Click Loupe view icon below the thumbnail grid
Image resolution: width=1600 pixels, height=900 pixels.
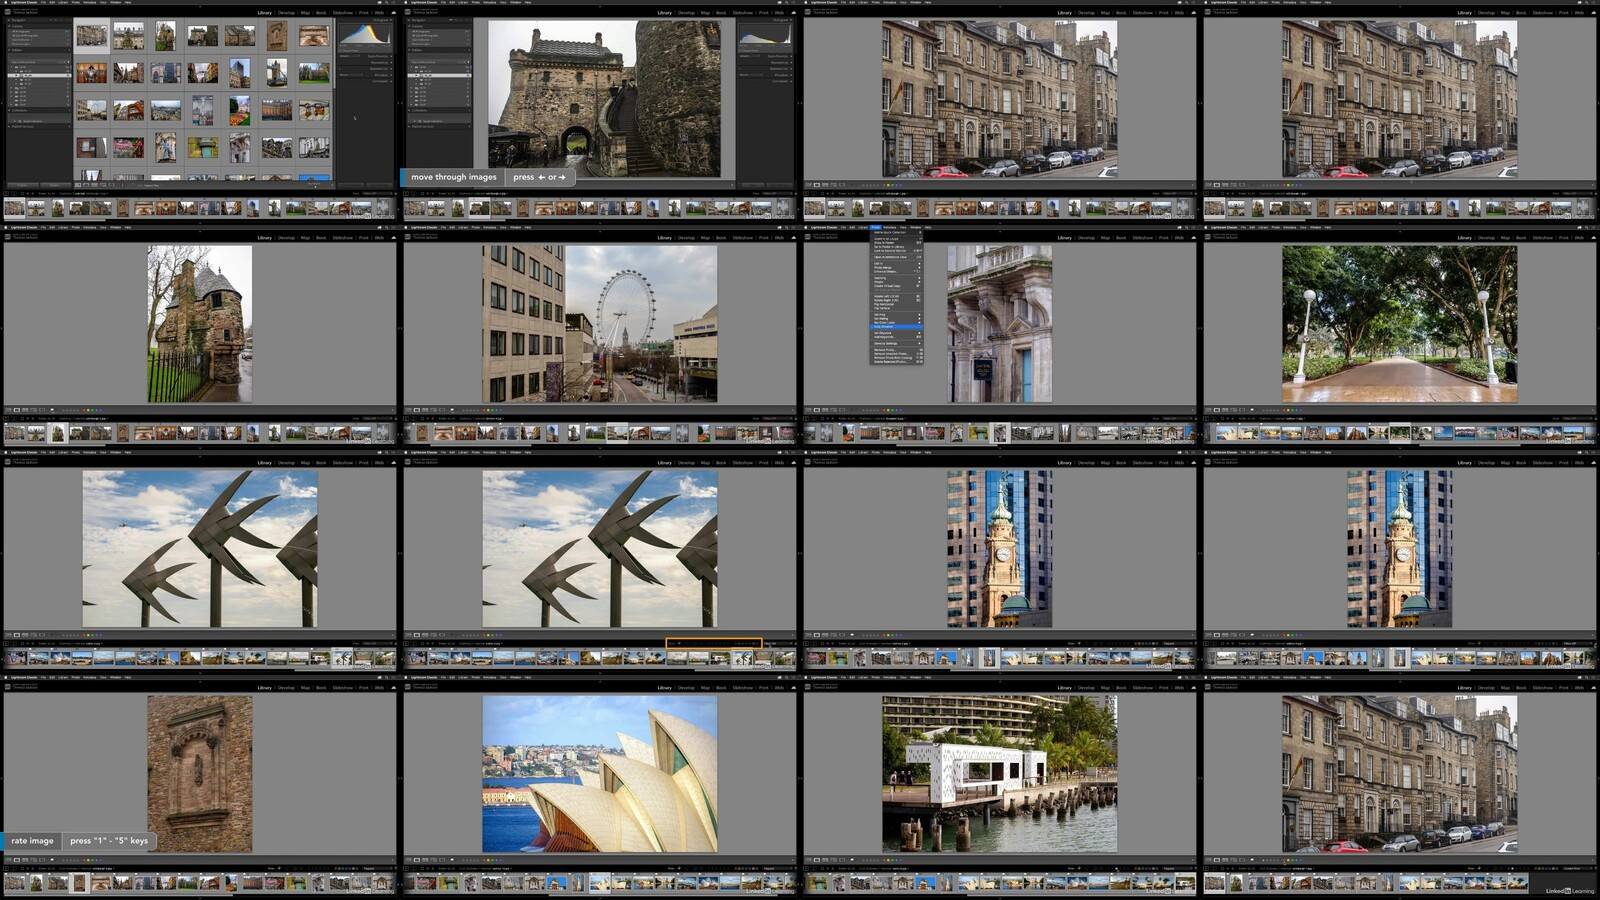(x=87, y=185)
